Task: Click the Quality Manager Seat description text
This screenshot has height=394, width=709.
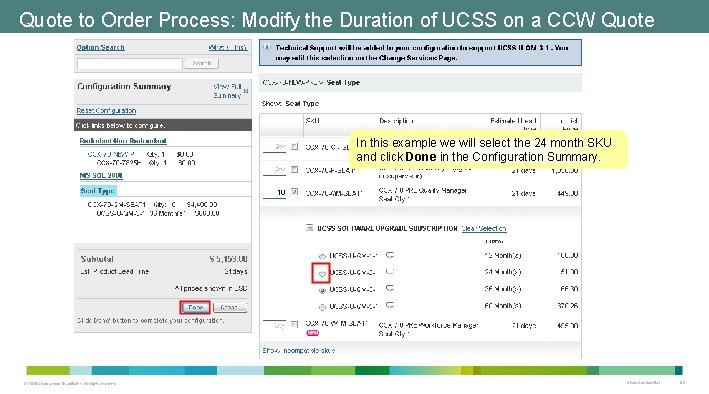Action: coord(422,195)
